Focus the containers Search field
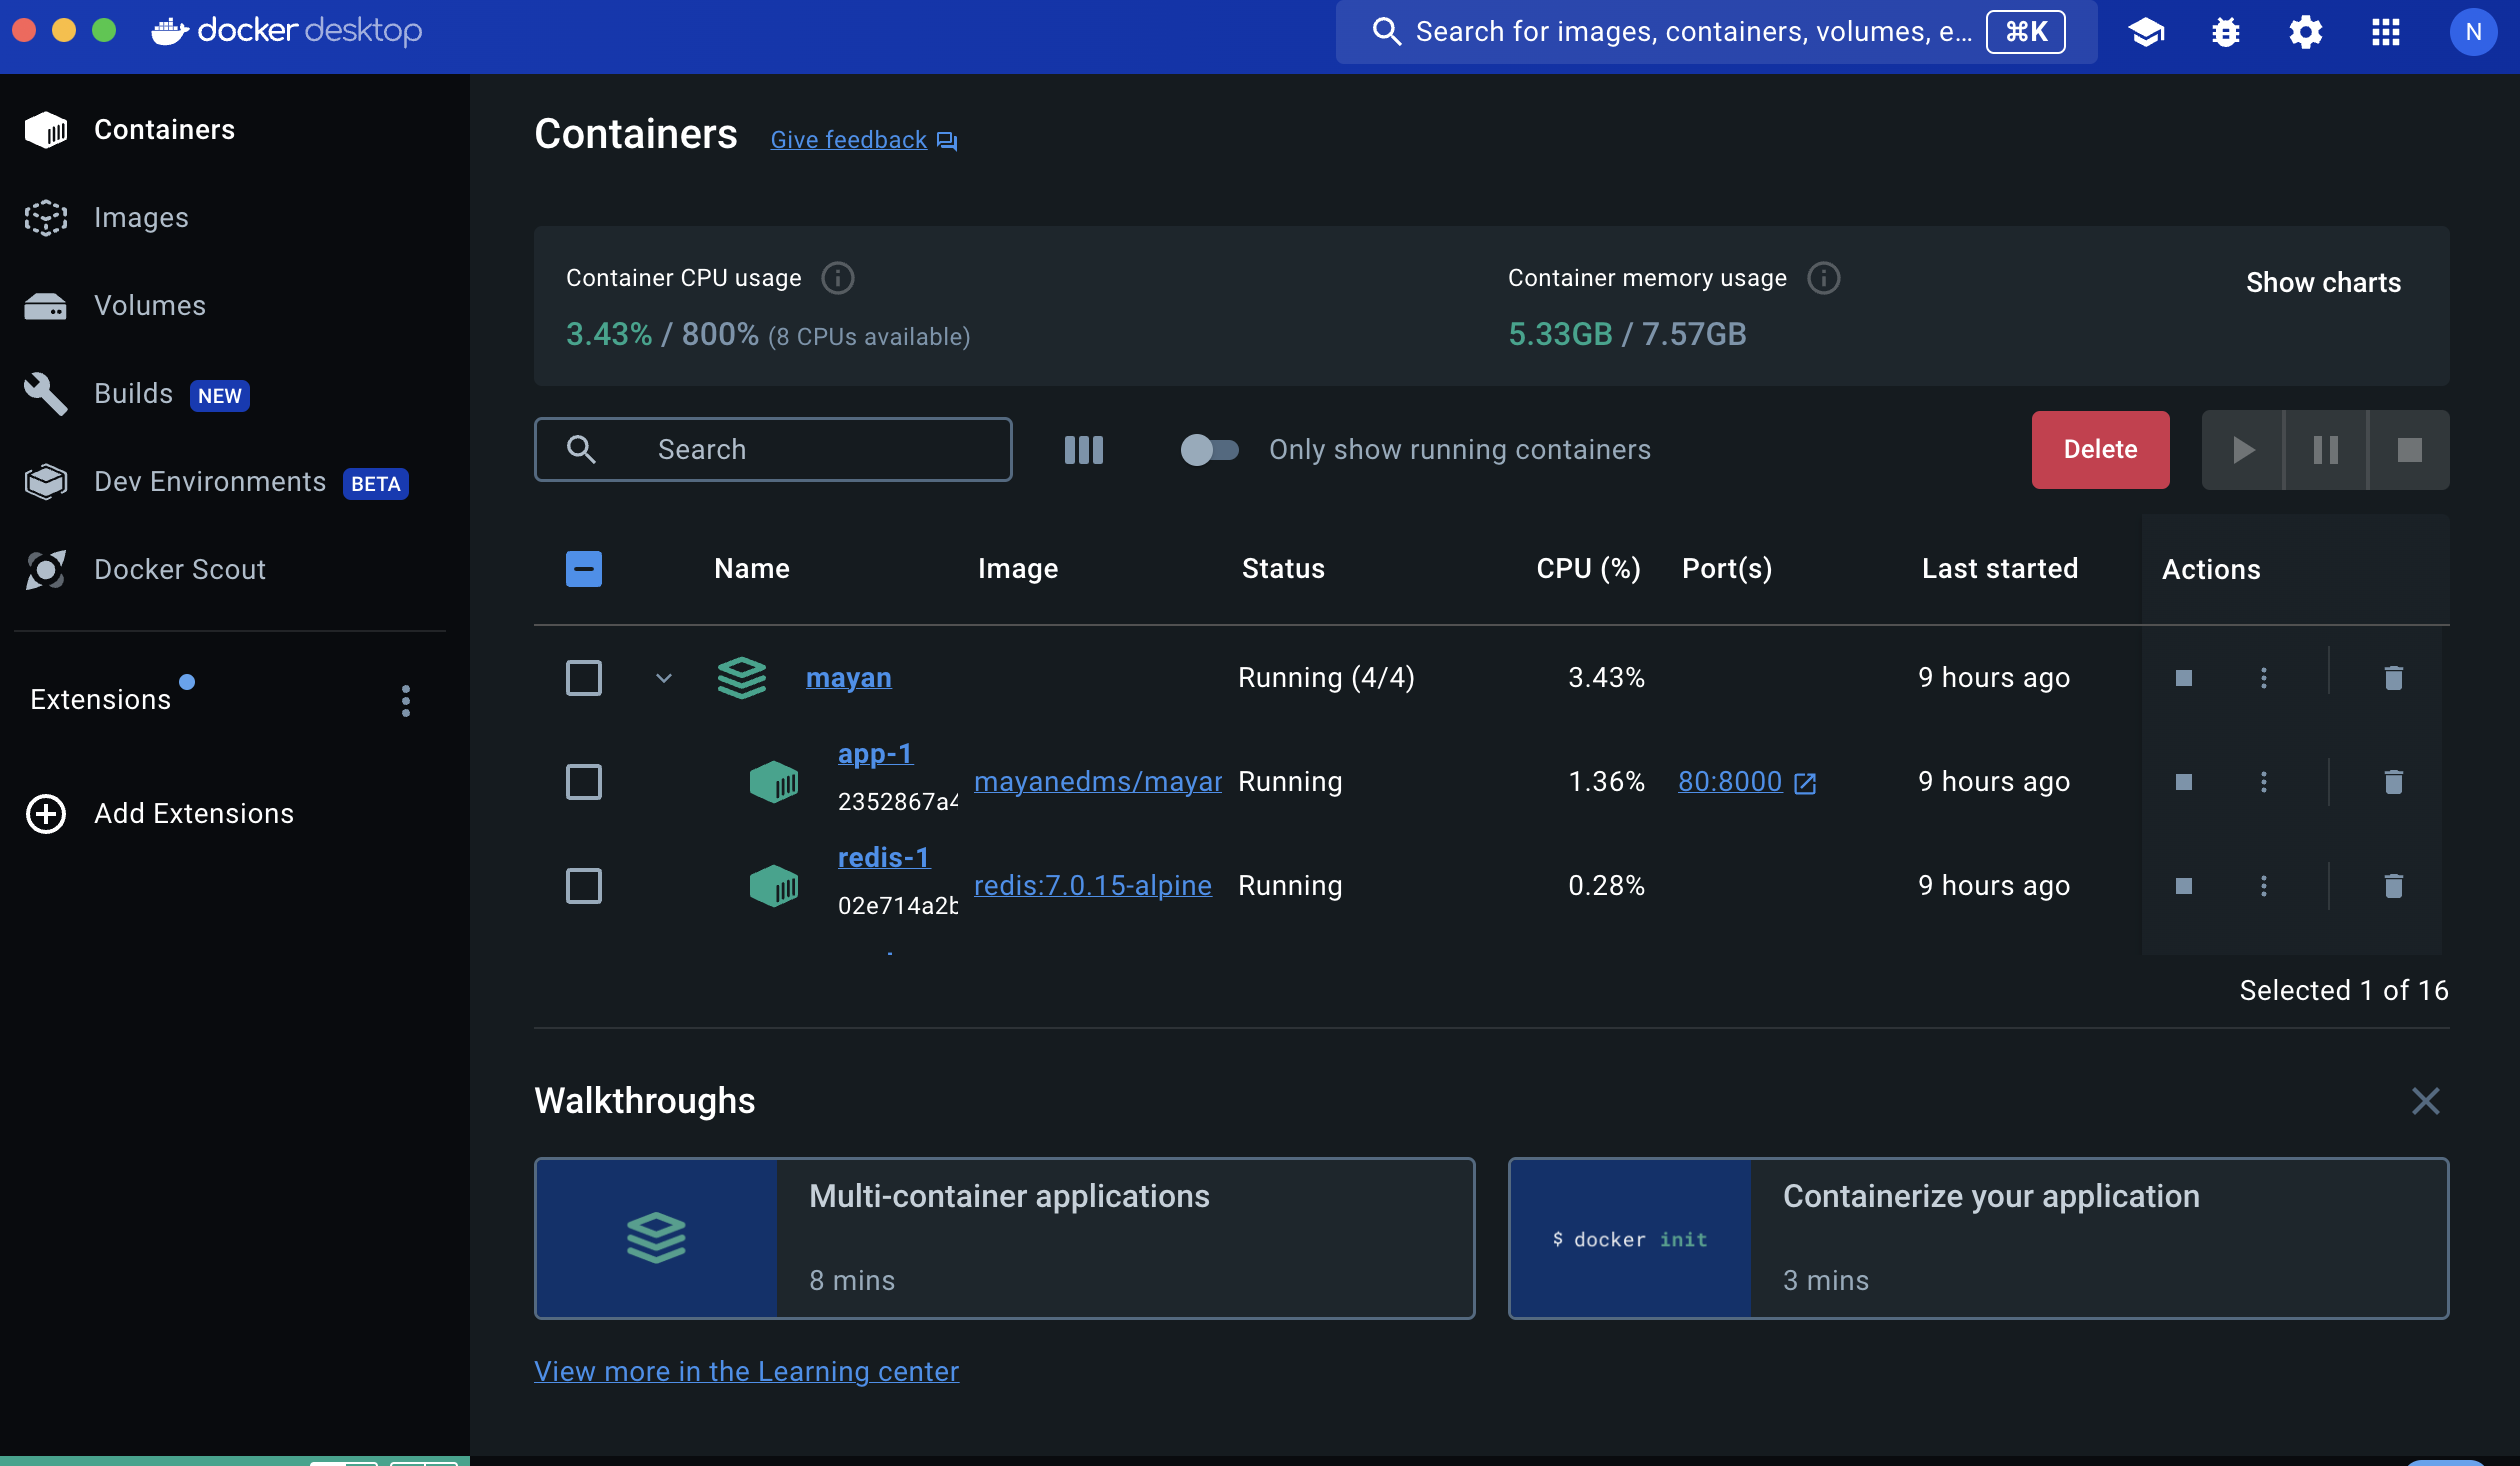 pos(773,450)
